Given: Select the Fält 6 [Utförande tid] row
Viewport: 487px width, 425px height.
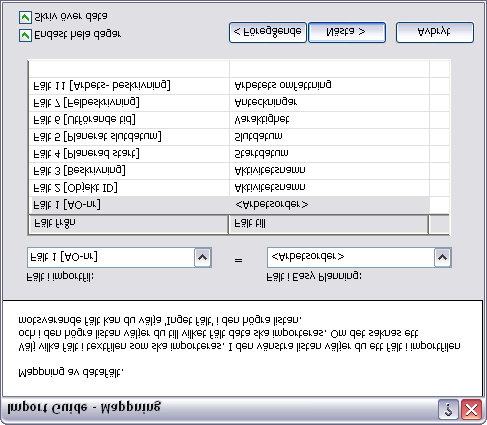Looking at the screenshot, I should [229, 120].
